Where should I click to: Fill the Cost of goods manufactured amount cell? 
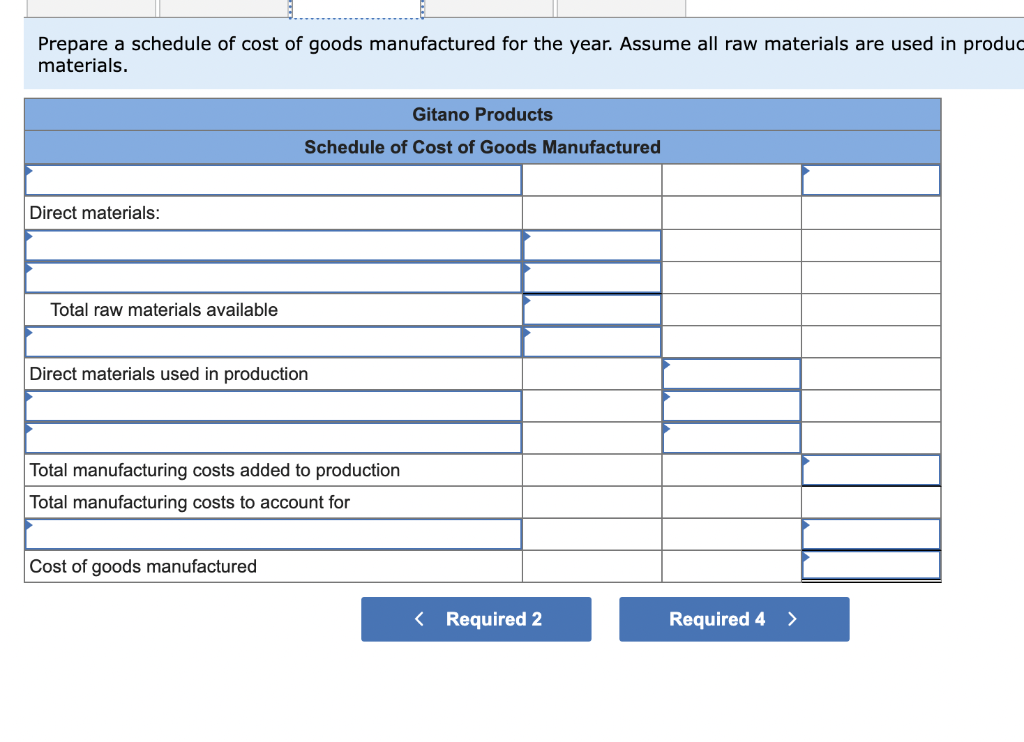click(870, 565)
